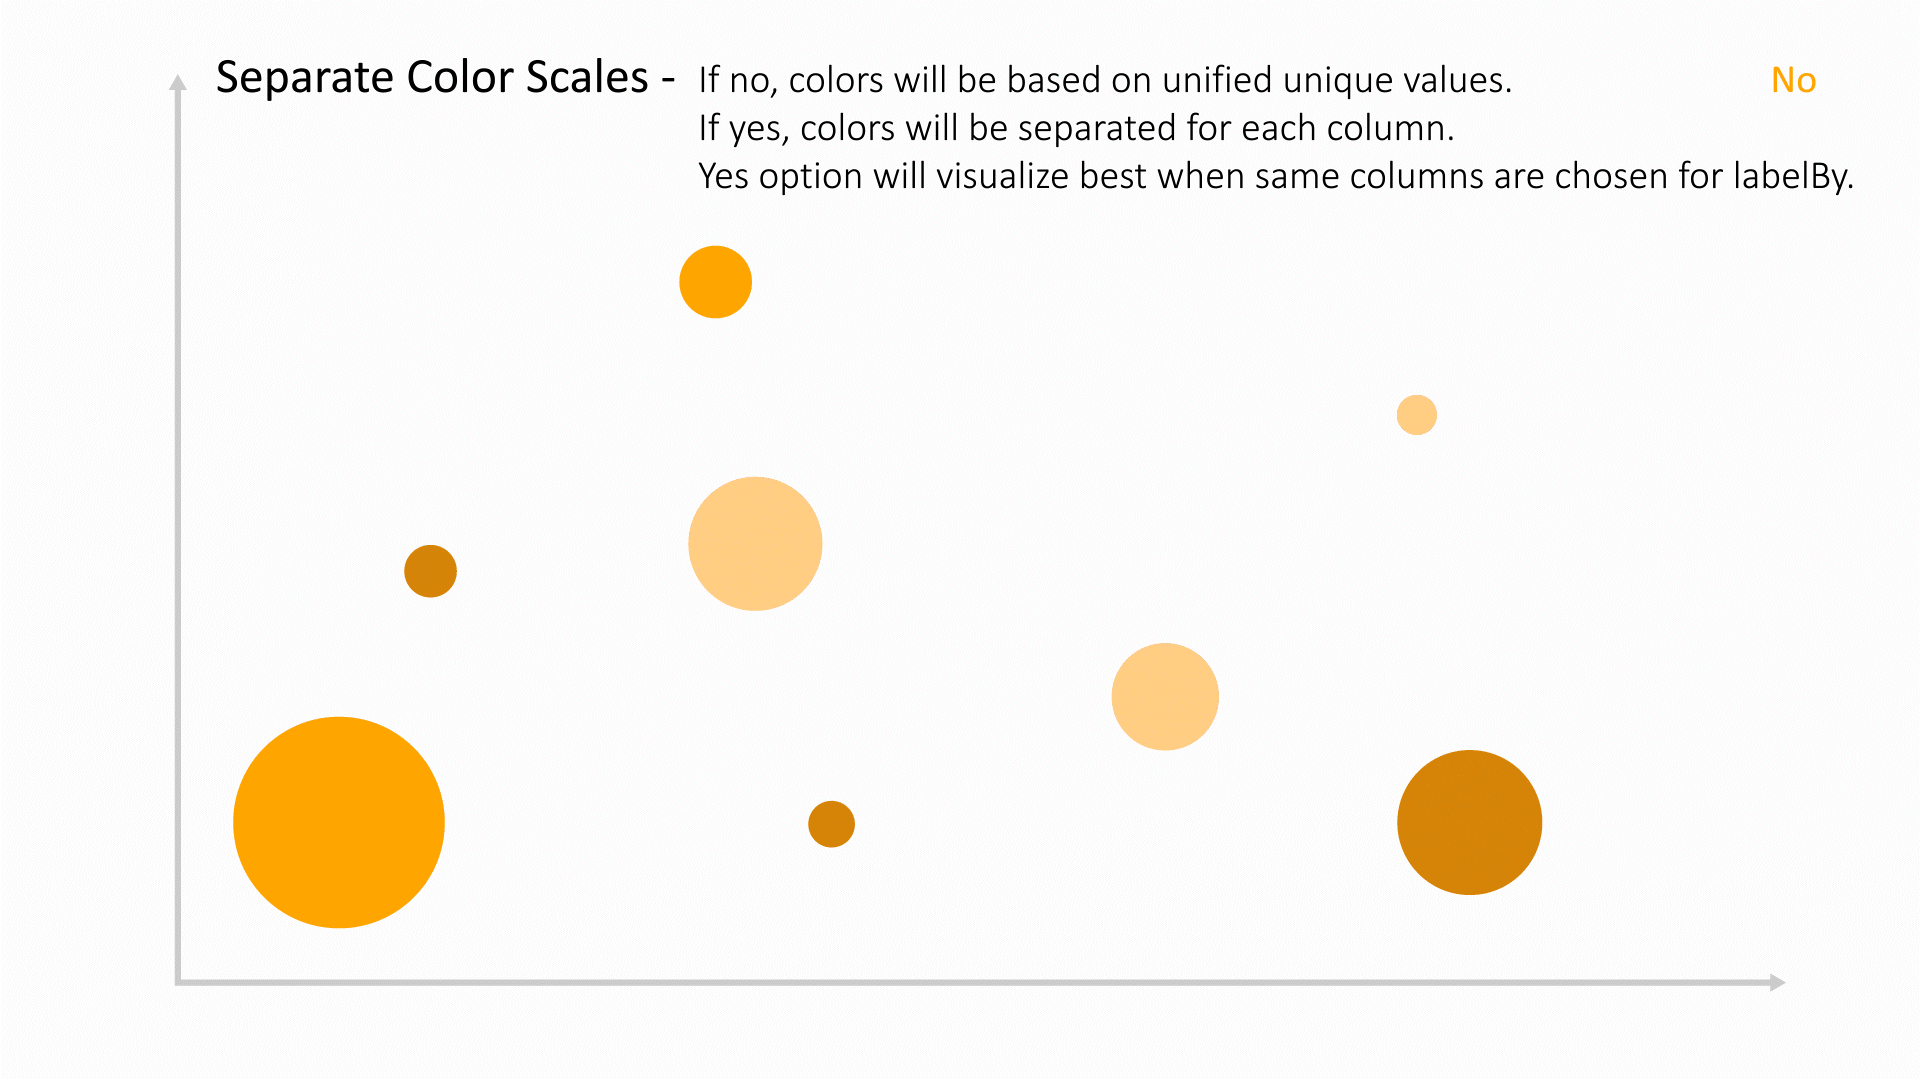Select the bright orange bubble at the top
This screenshot has height=1080, width=1920.
pos(715,282)
